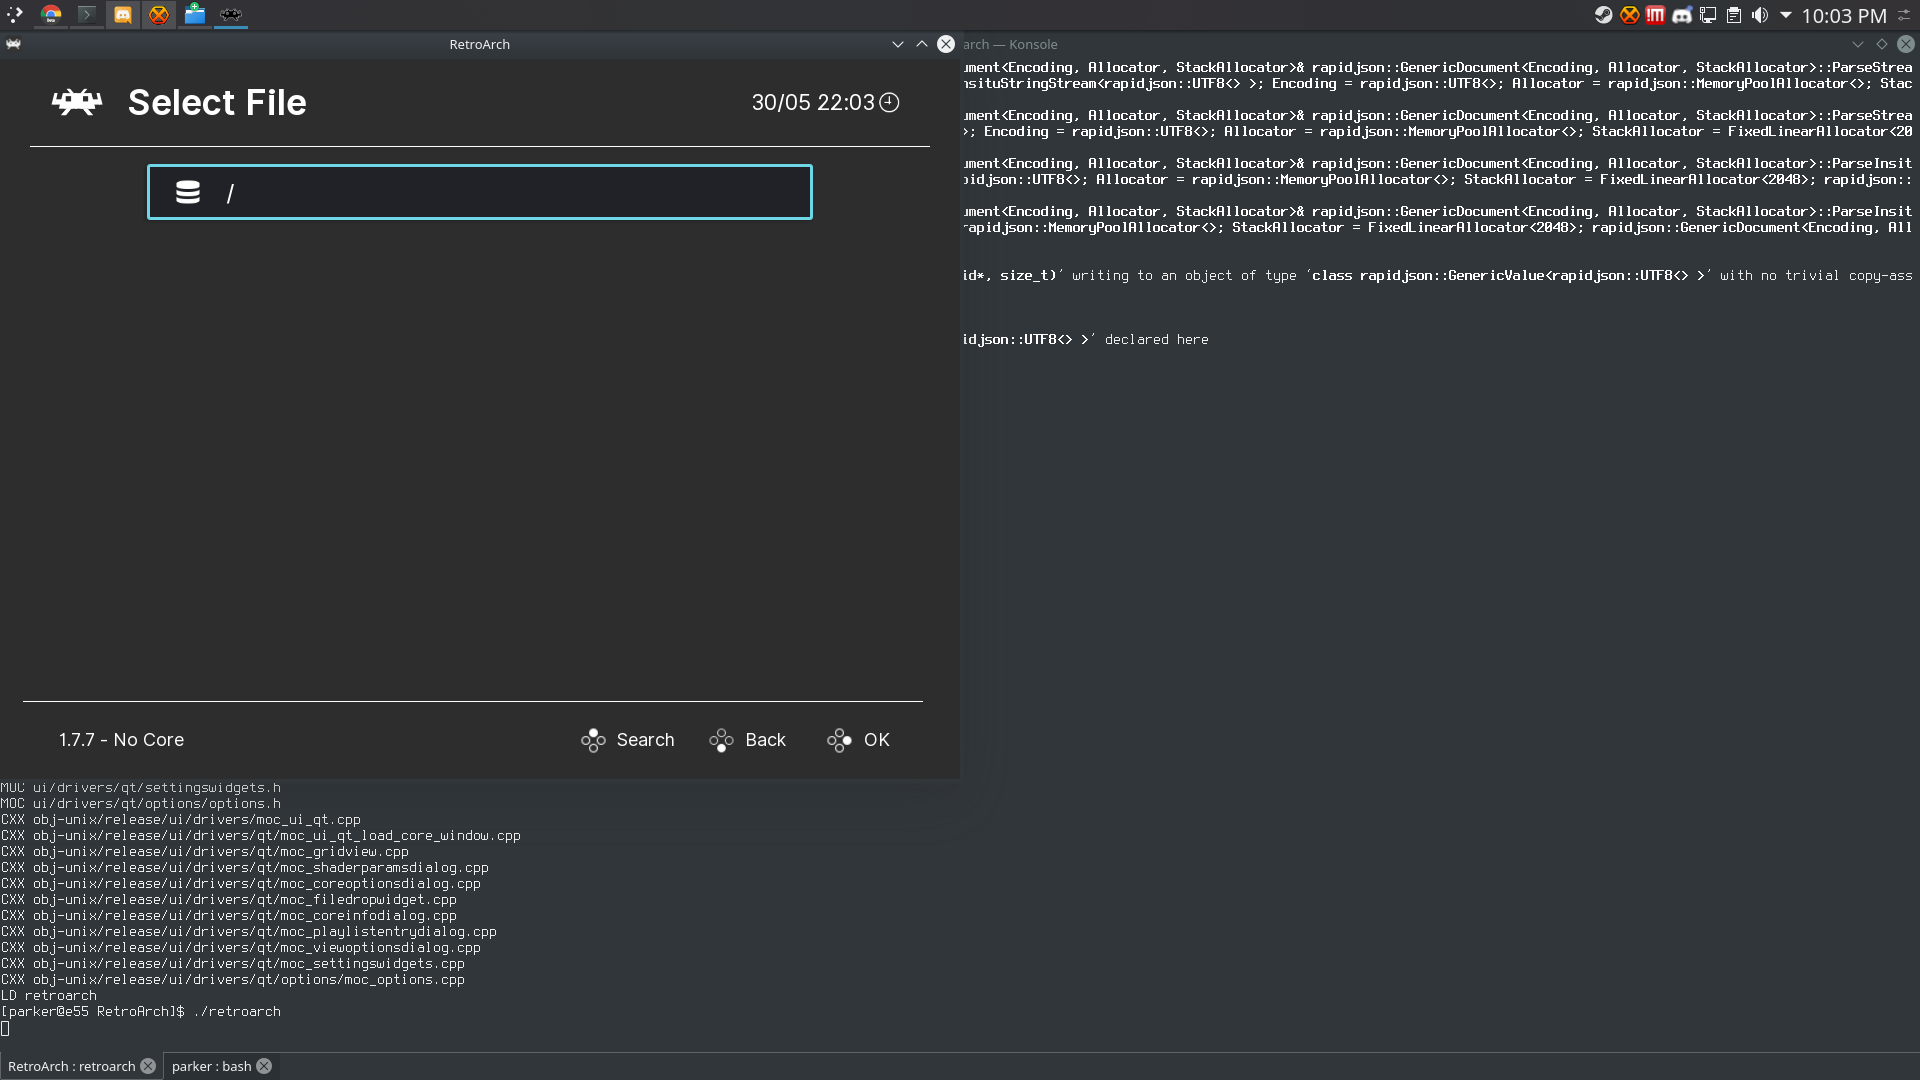The height and width of the screenshot is (1080, 1920).
Task: Expand the Konsole window dropdown chevron
Action: [1858, 44]
